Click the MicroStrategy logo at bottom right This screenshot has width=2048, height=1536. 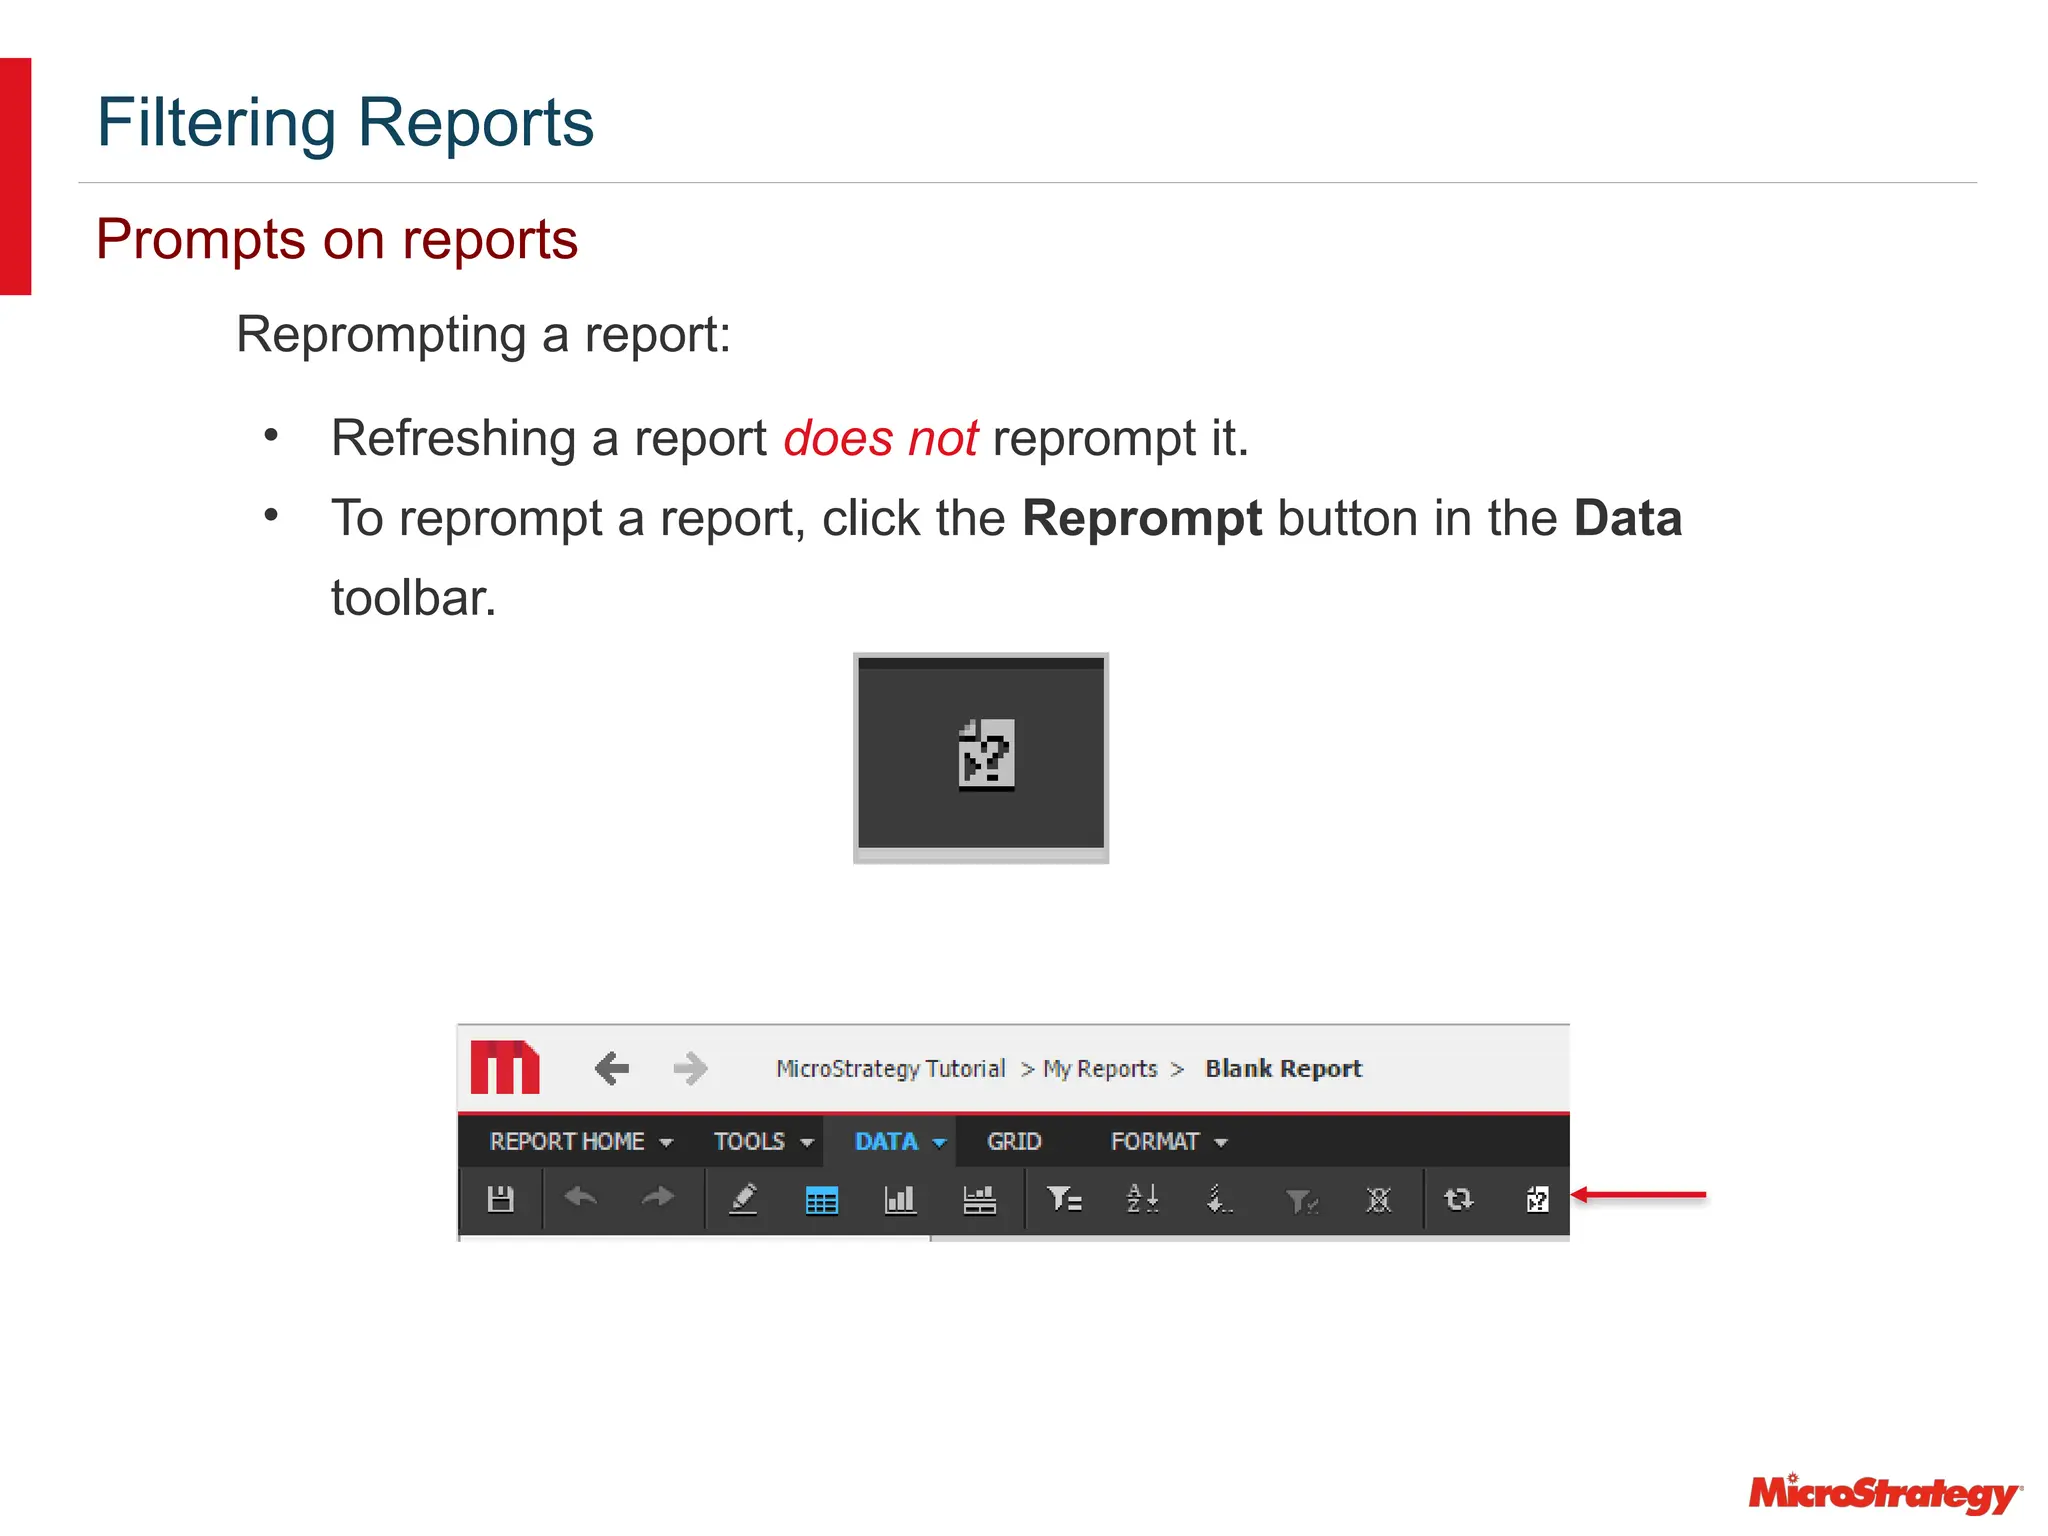tap(1885, 1493)
